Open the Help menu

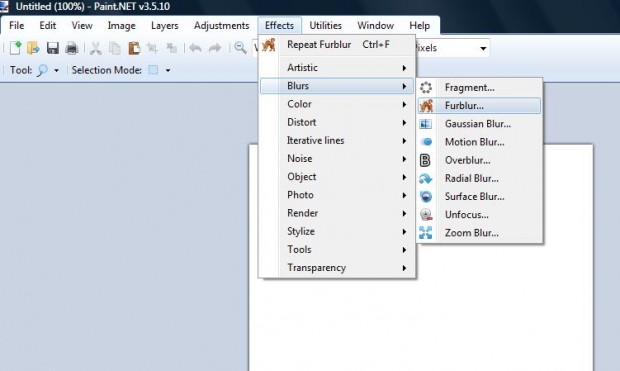[x=420, y=26]
